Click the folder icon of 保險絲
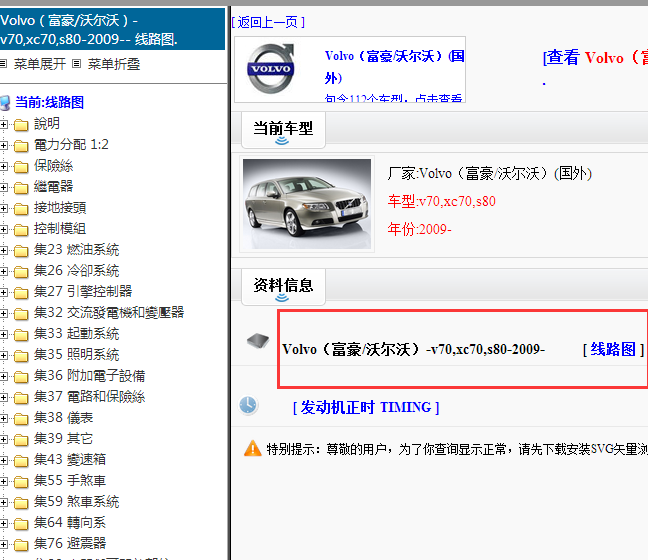 (x=21, y=167)
